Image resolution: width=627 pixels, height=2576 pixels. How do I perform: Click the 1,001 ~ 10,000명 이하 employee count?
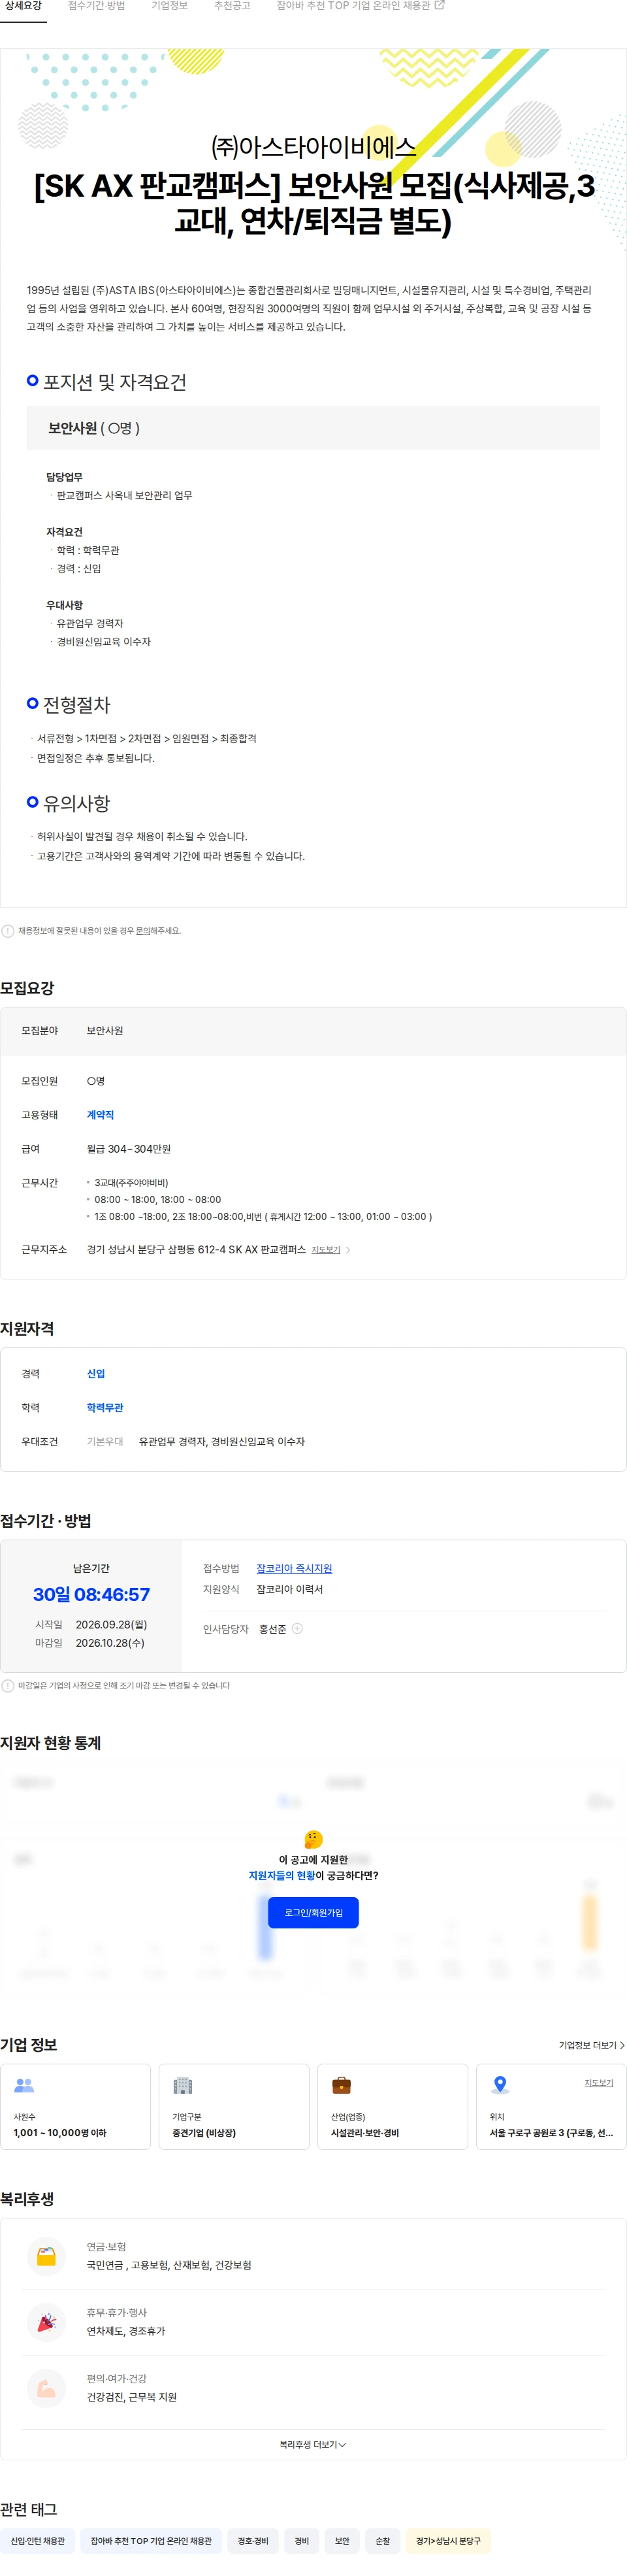(x=60, y=2133)
